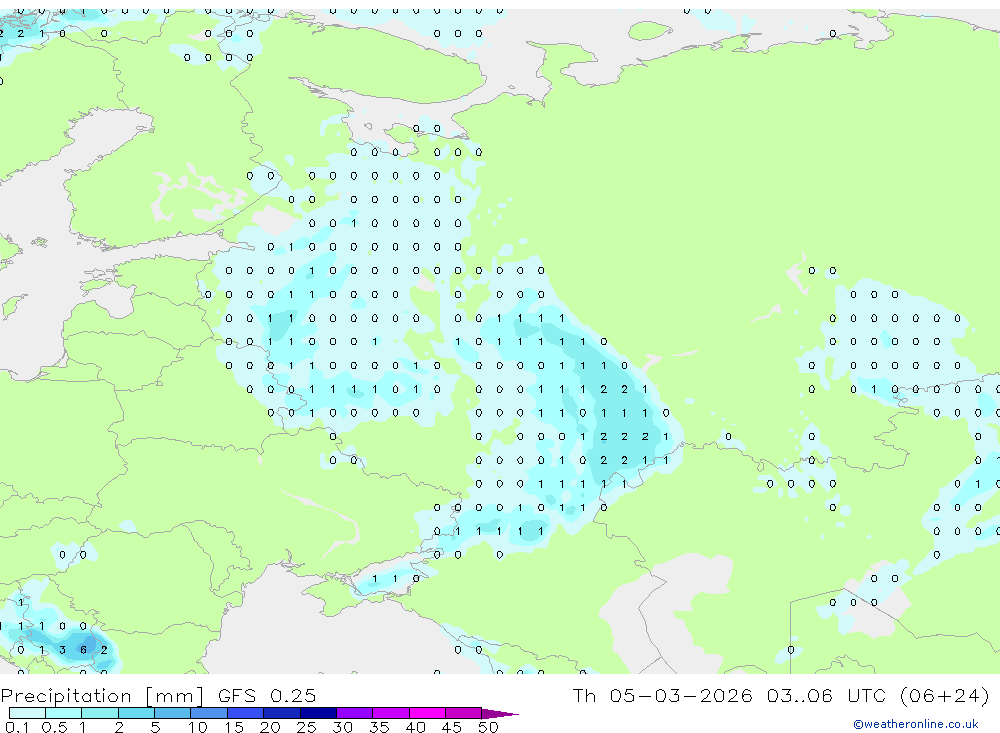Screen dimensions: 1000x733
Task: Choose the 5–10 mm light blue swatch
Action: pyautogui.click(x=172, y=713)
